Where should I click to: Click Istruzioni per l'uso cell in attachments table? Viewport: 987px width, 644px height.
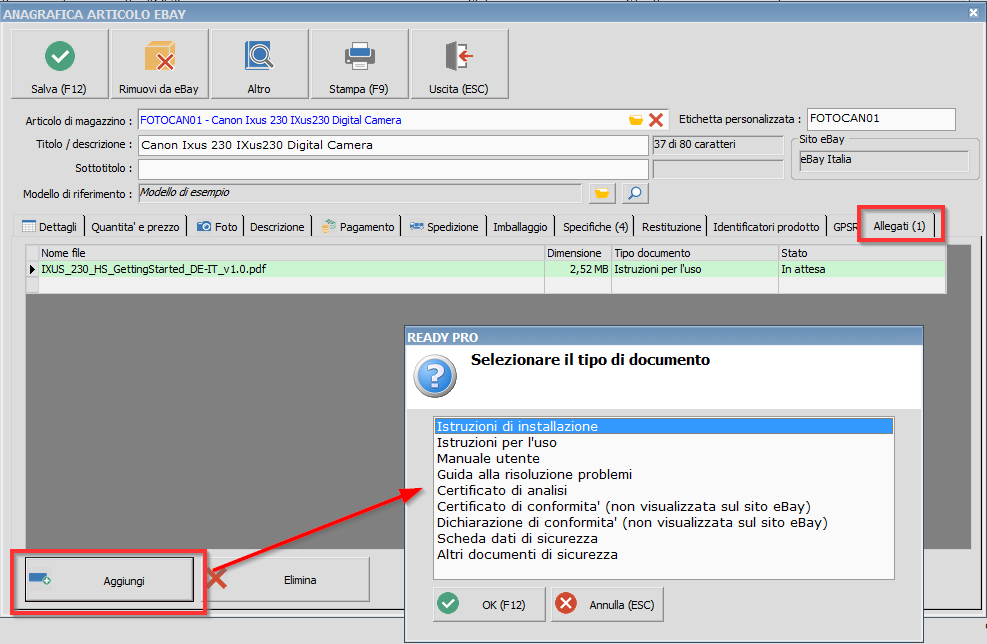tap(695, 269)
